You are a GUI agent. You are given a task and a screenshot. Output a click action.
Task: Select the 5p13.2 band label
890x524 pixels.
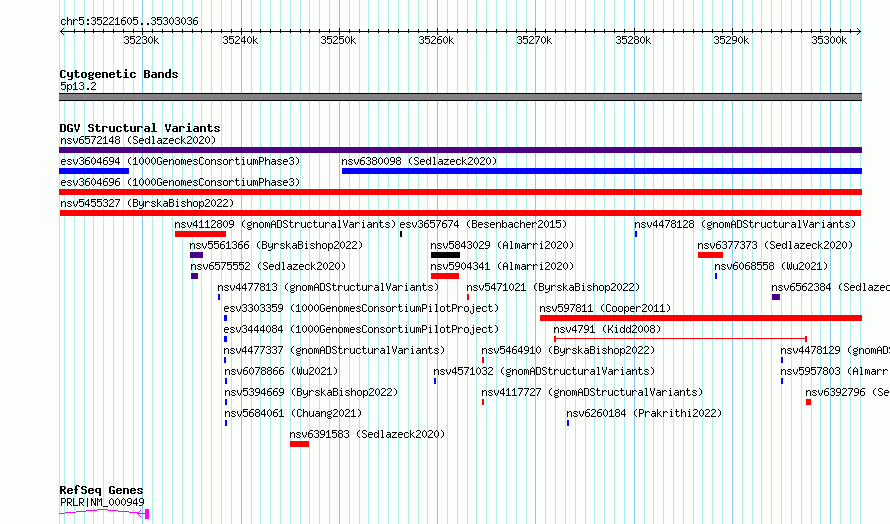point(78,86)
